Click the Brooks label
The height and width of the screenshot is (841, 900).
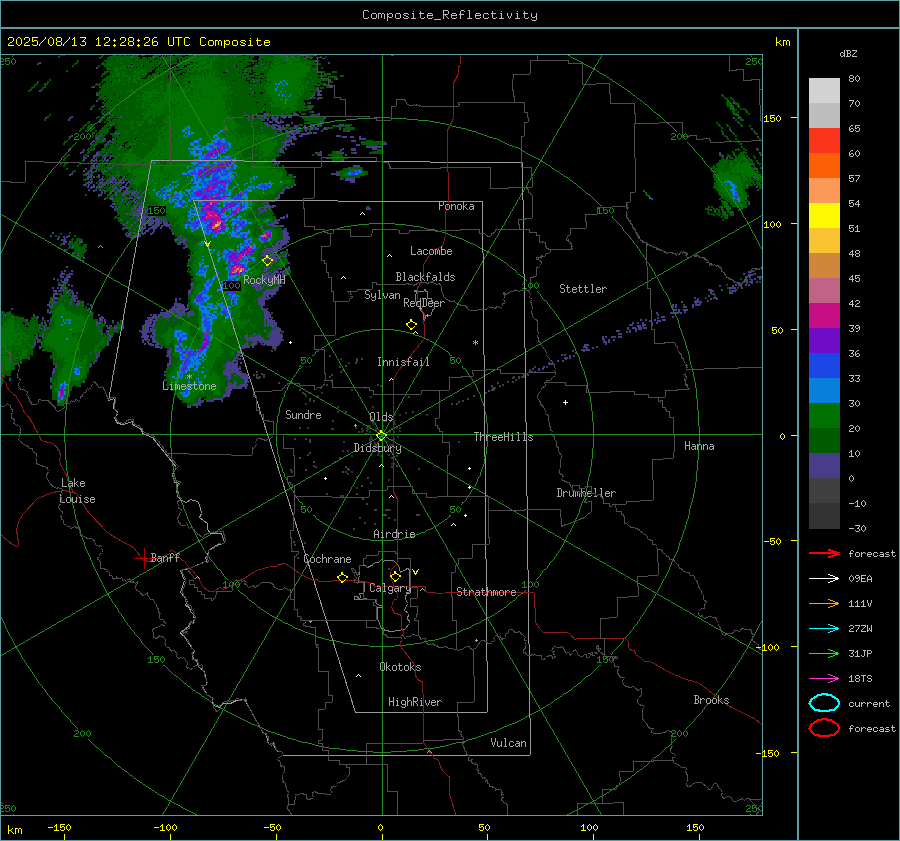tap(711, 700)
